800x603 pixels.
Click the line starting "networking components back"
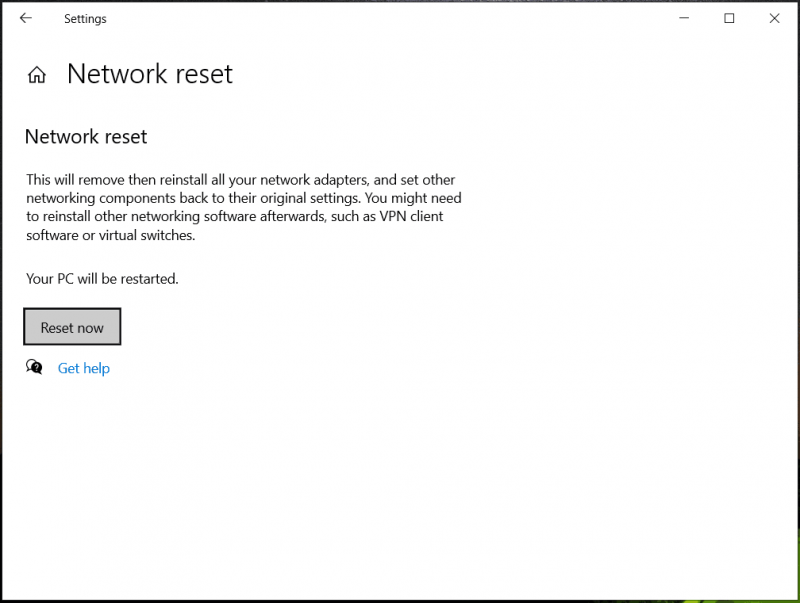(244, 198)
